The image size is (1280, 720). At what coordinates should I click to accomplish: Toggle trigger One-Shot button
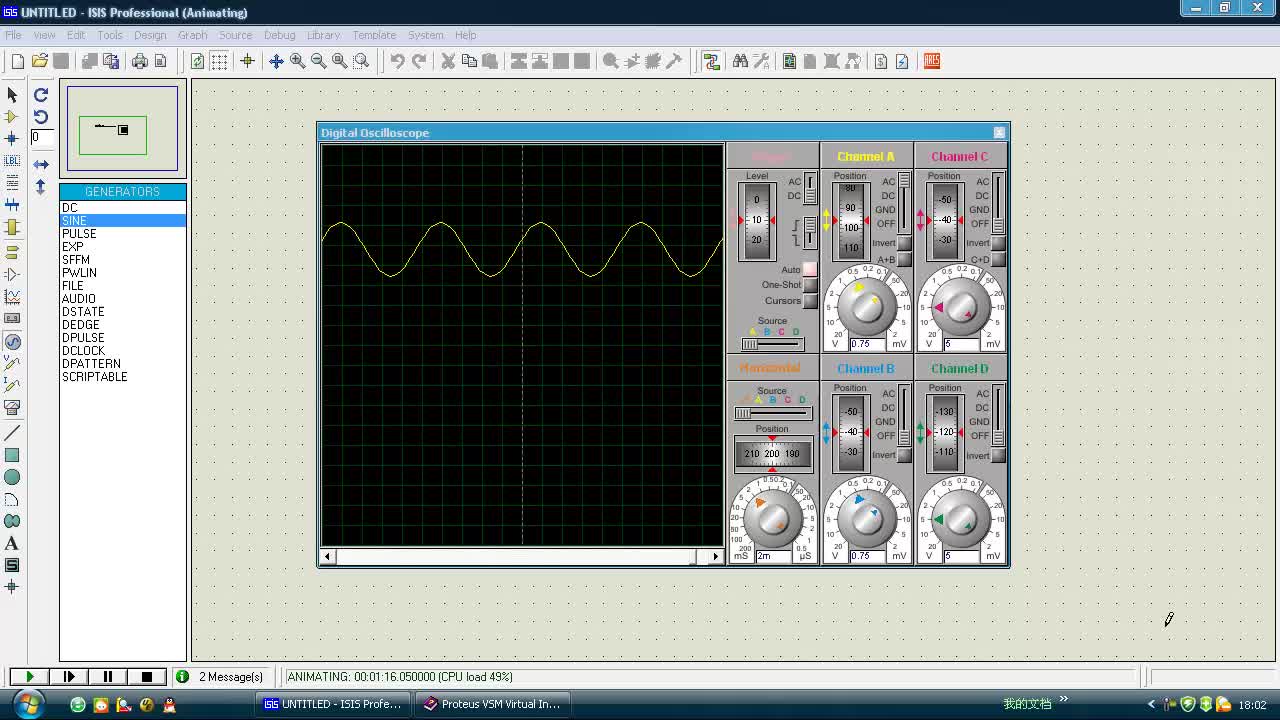(x=810, y=285)
